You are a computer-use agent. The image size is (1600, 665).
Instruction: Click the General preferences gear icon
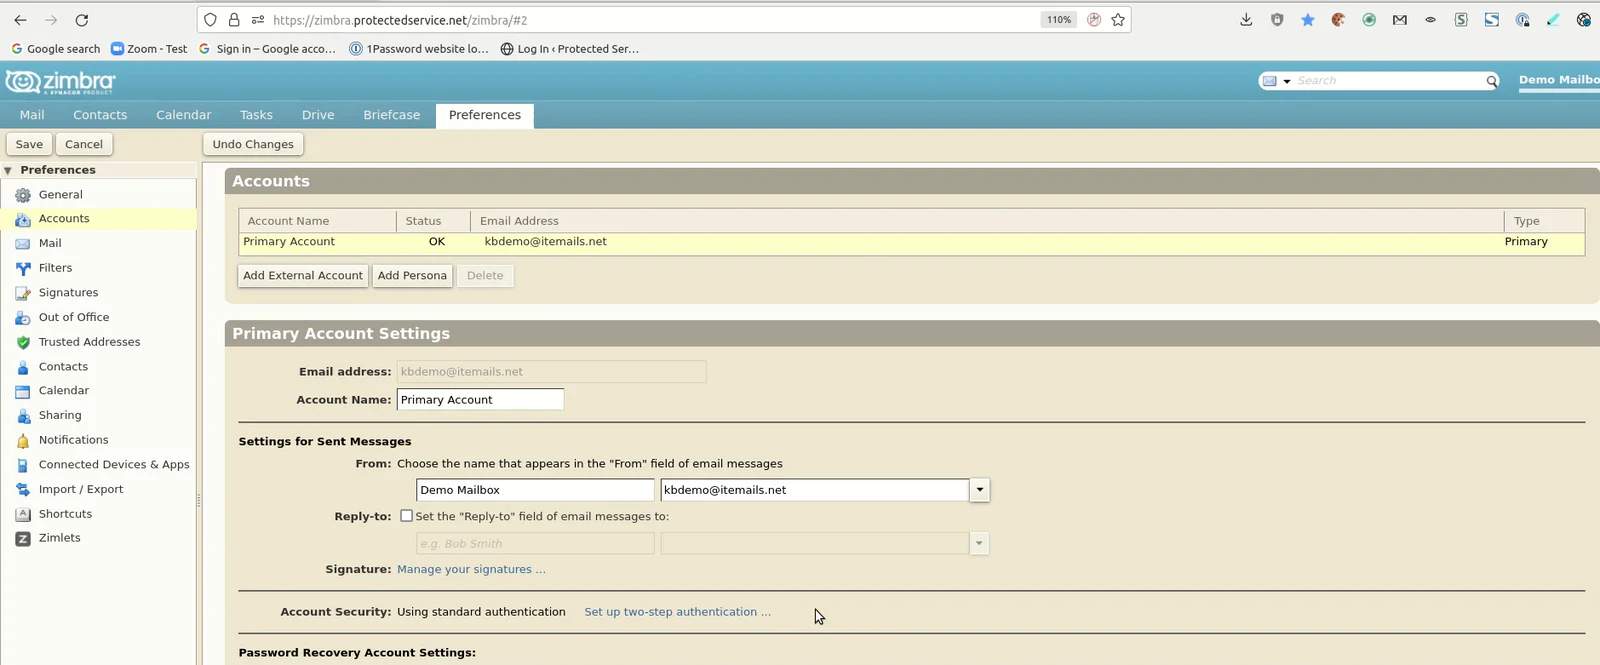pyautogui.click(x=23, y=195)
